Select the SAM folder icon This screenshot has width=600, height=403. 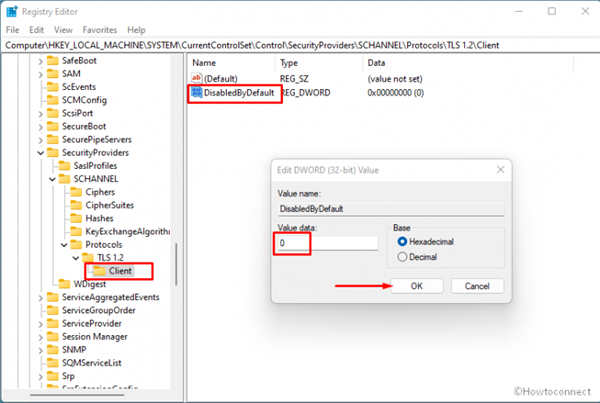(x=52, y=73)
